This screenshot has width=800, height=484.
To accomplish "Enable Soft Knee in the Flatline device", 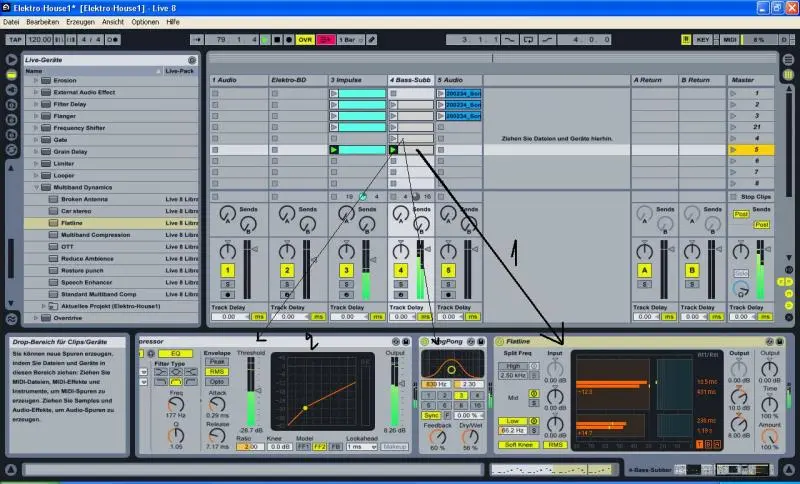I will click(517, 444).
